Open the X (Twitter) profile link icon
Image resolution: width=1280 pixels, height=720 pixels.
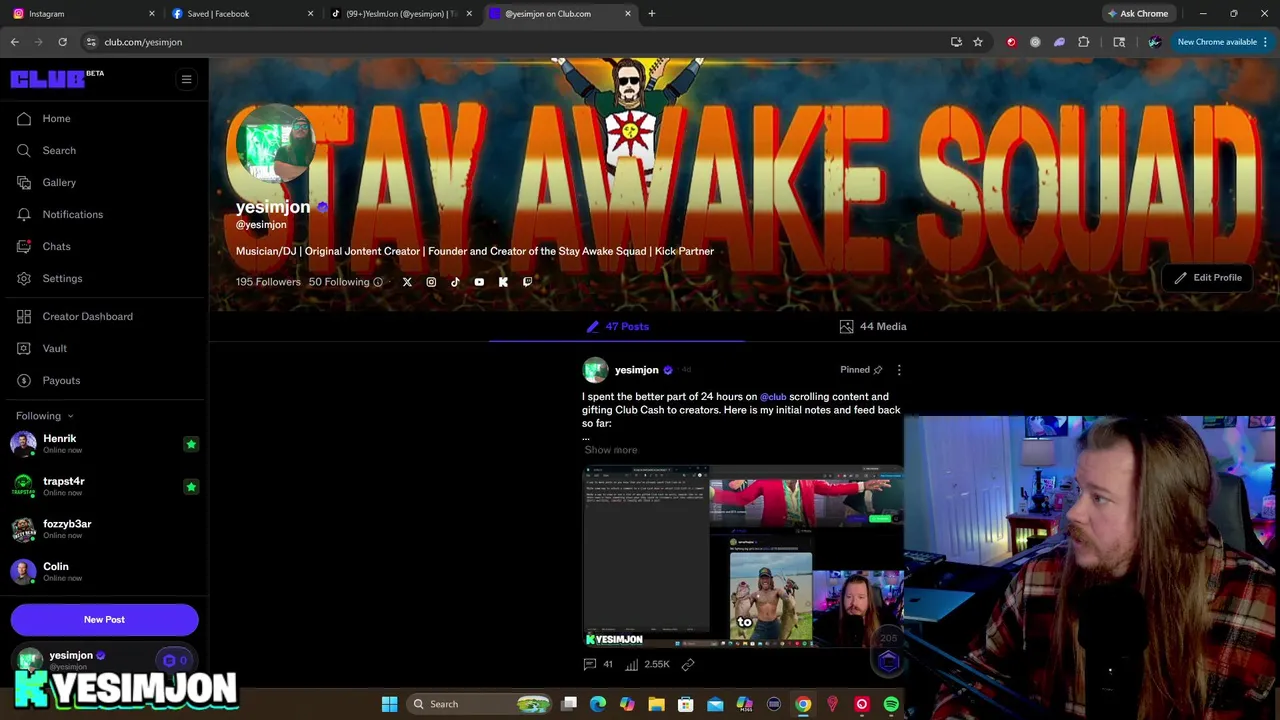pos(407,282)
